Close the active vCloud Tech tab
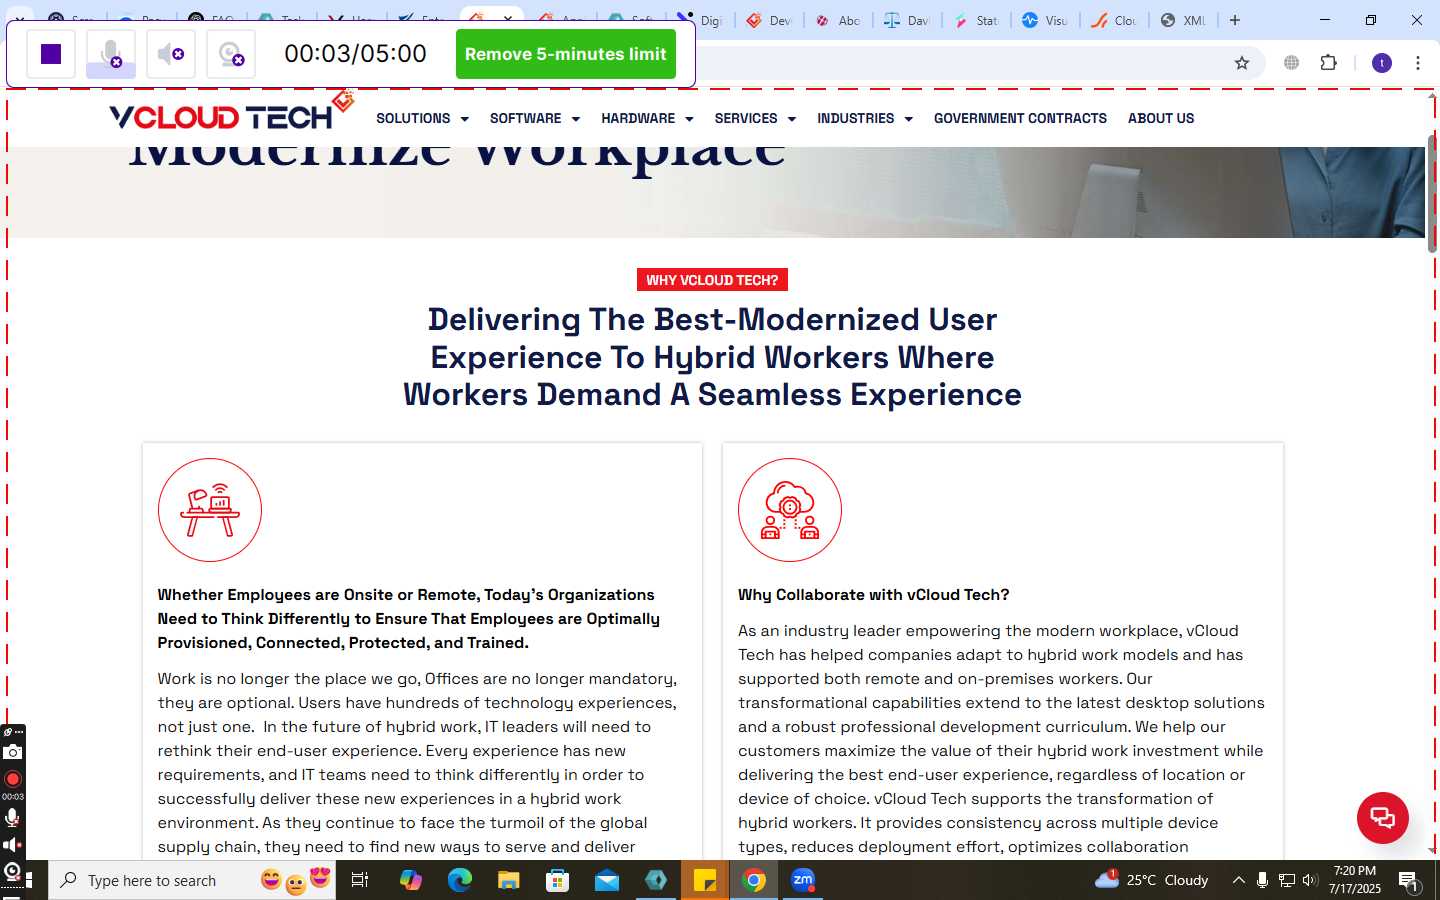 point(508,19)
